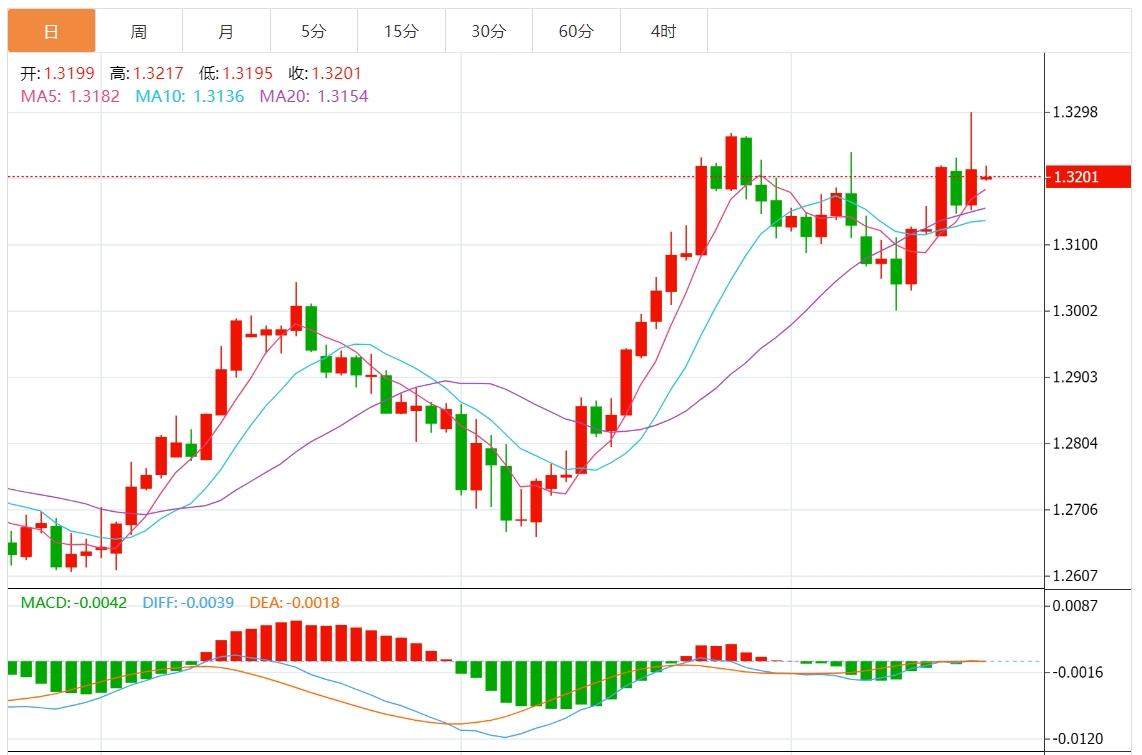Click the MA10: 1.3136 indicator label
Screen dimensions: 1142x755
pyautogui.click(x=189, y=96)
